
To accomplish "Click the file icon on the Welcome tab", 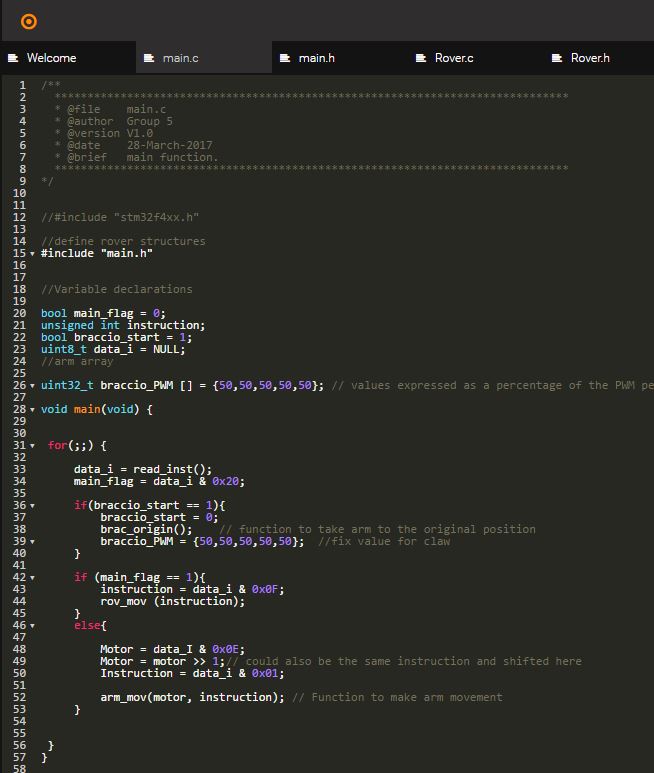I will (x=13, y=58).
